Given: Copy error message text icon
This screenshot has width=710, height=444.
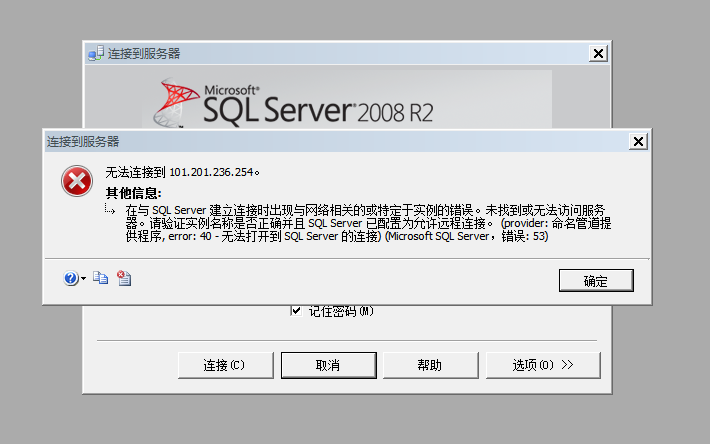Looking at the screenshot, I should coord(101,278).
